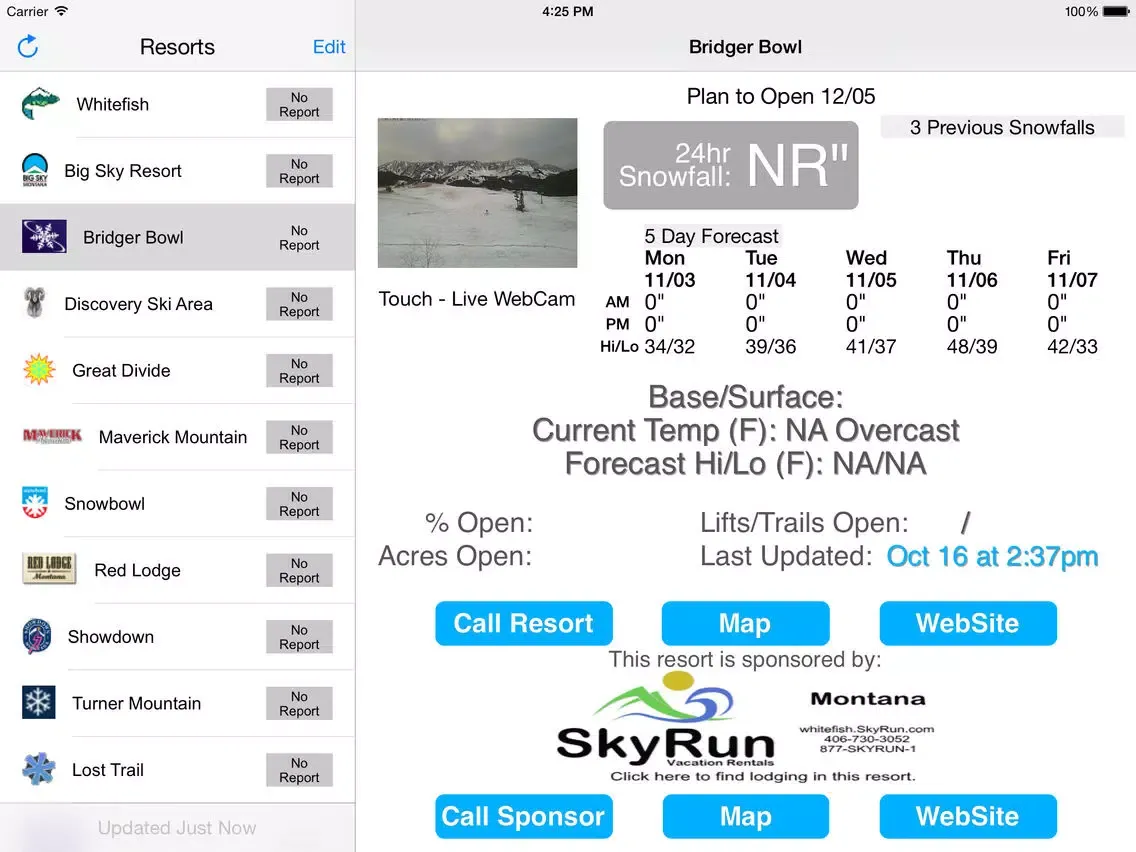1136x852 pixels.
Task: Click the Whitefish resort fish logo
Action: 41,104
